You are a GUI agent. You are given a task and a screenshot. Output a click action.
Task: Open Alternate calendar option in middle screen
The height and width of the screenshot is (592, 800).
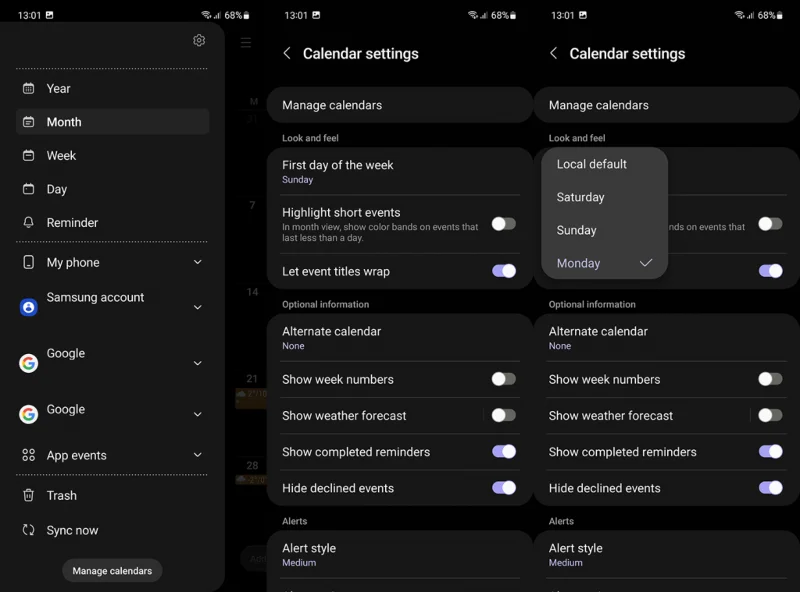pyautogui.click(x=399, y=338)
